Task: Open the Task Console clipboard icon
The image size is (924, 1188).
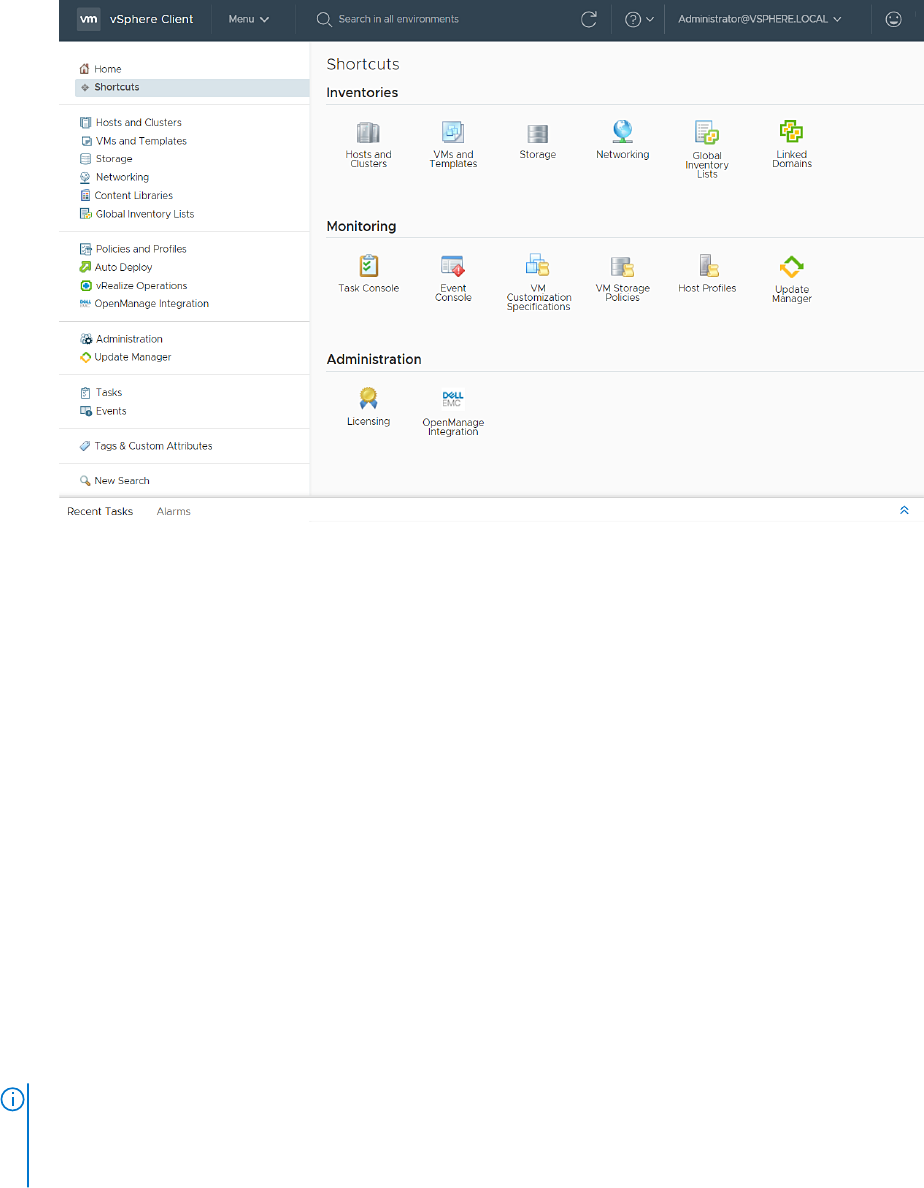Action: 368,266
